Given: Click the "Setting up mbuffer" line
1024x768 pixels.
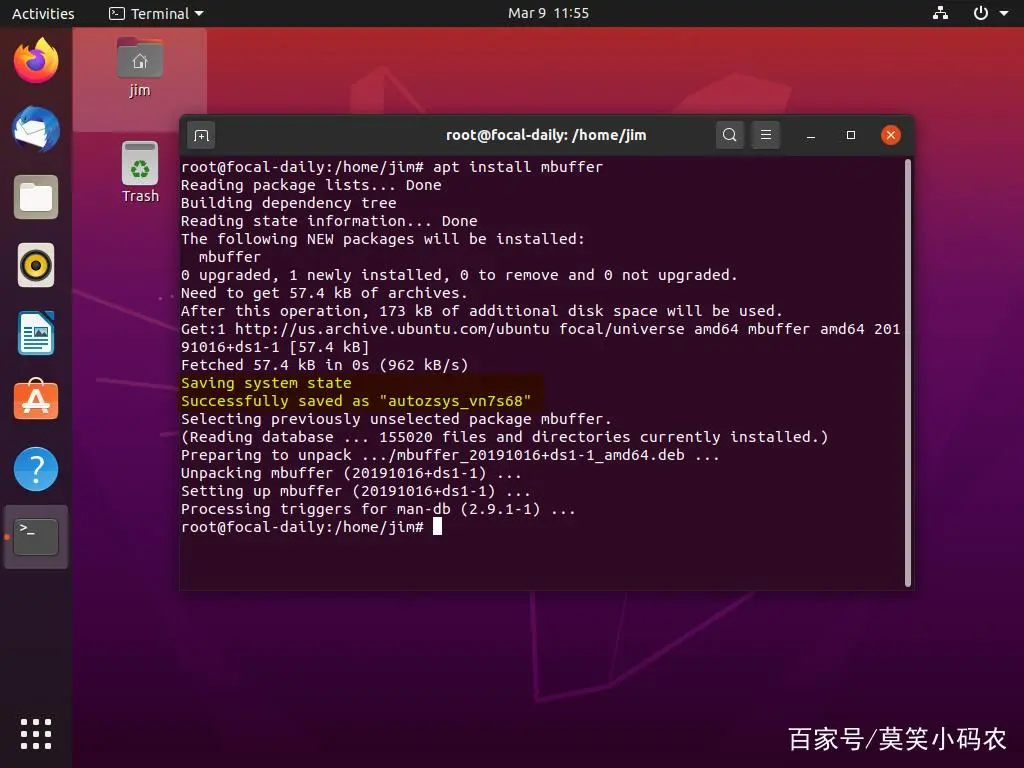Looking at the screenshot, I should [x=356, y=491].
